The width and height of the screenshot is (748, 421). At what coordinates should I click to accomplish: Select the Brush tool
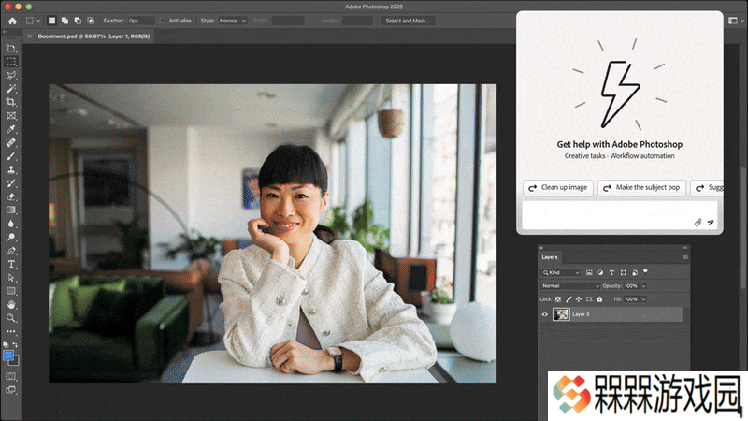11,156
